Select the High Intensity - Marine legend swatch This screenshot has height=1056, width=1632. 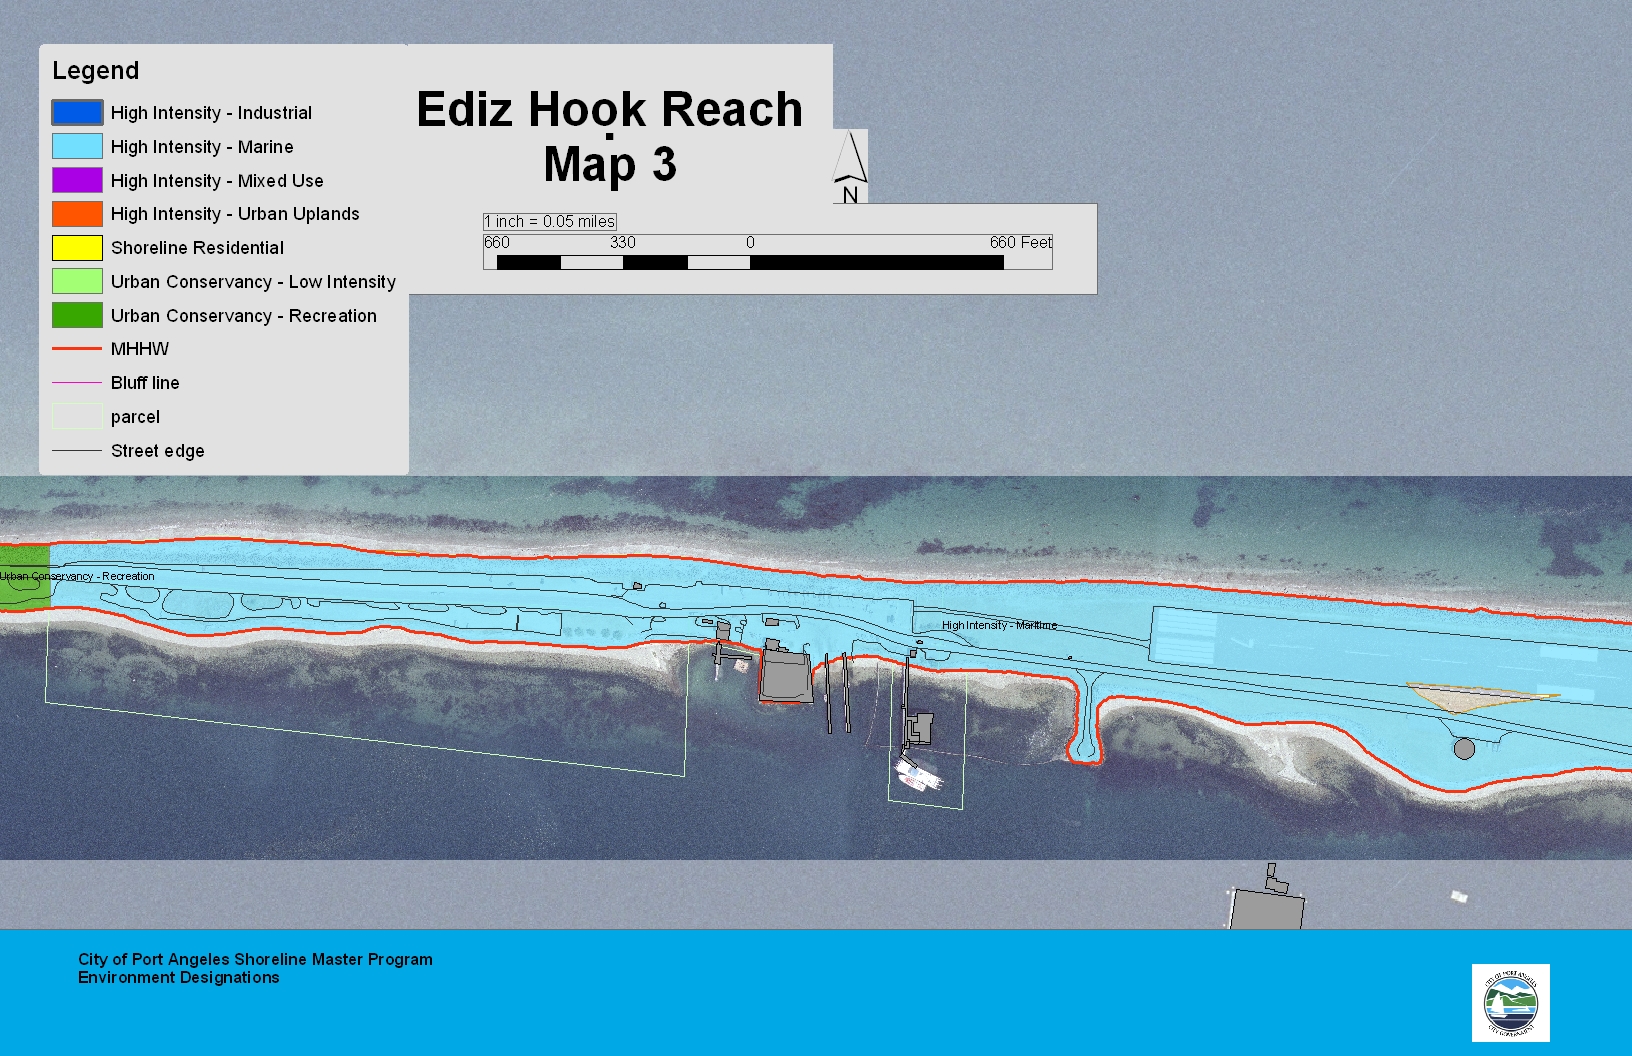click(x=77, y=147)
